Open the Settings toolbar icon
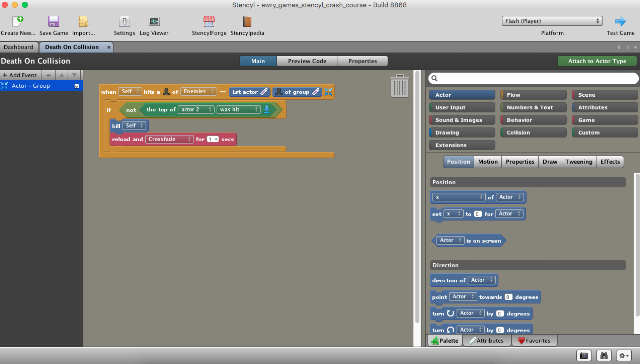This screenshot has height=364, width=640. coord(124,21)
